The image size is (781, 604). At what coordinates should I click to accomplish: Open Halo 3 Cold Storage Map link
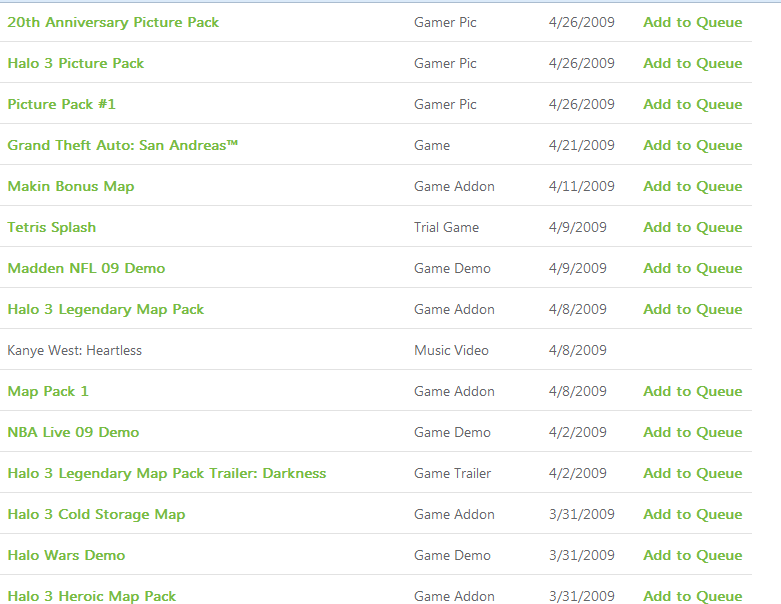point(96,514)
